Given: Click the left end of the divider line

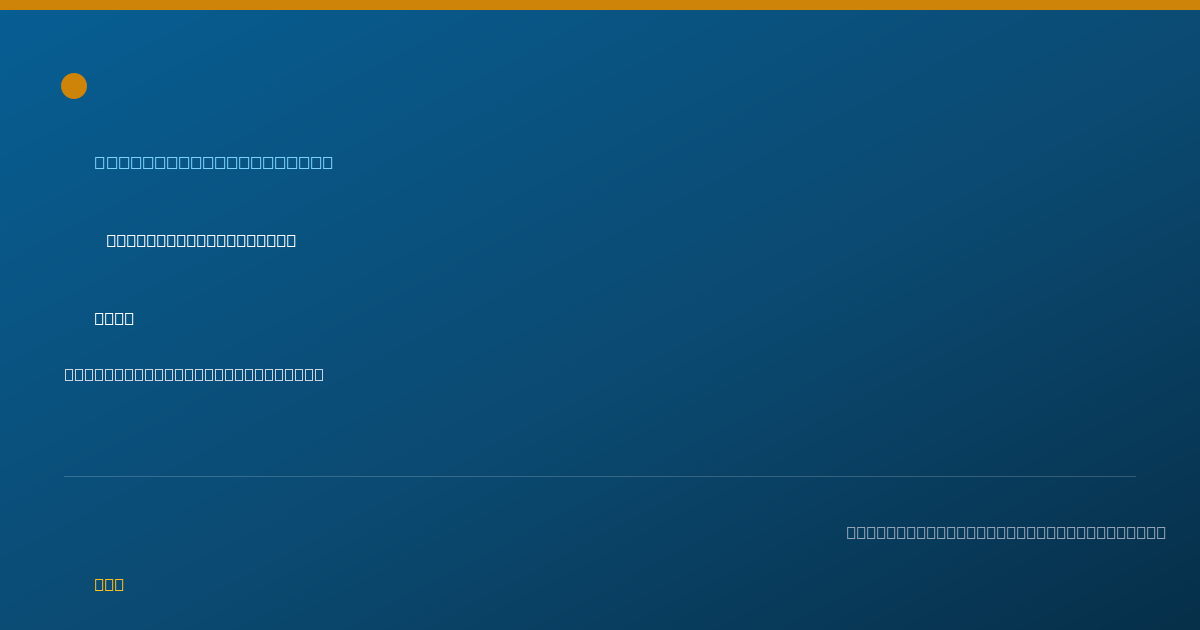Looking at the screenshot, I should tap(65, 476).
